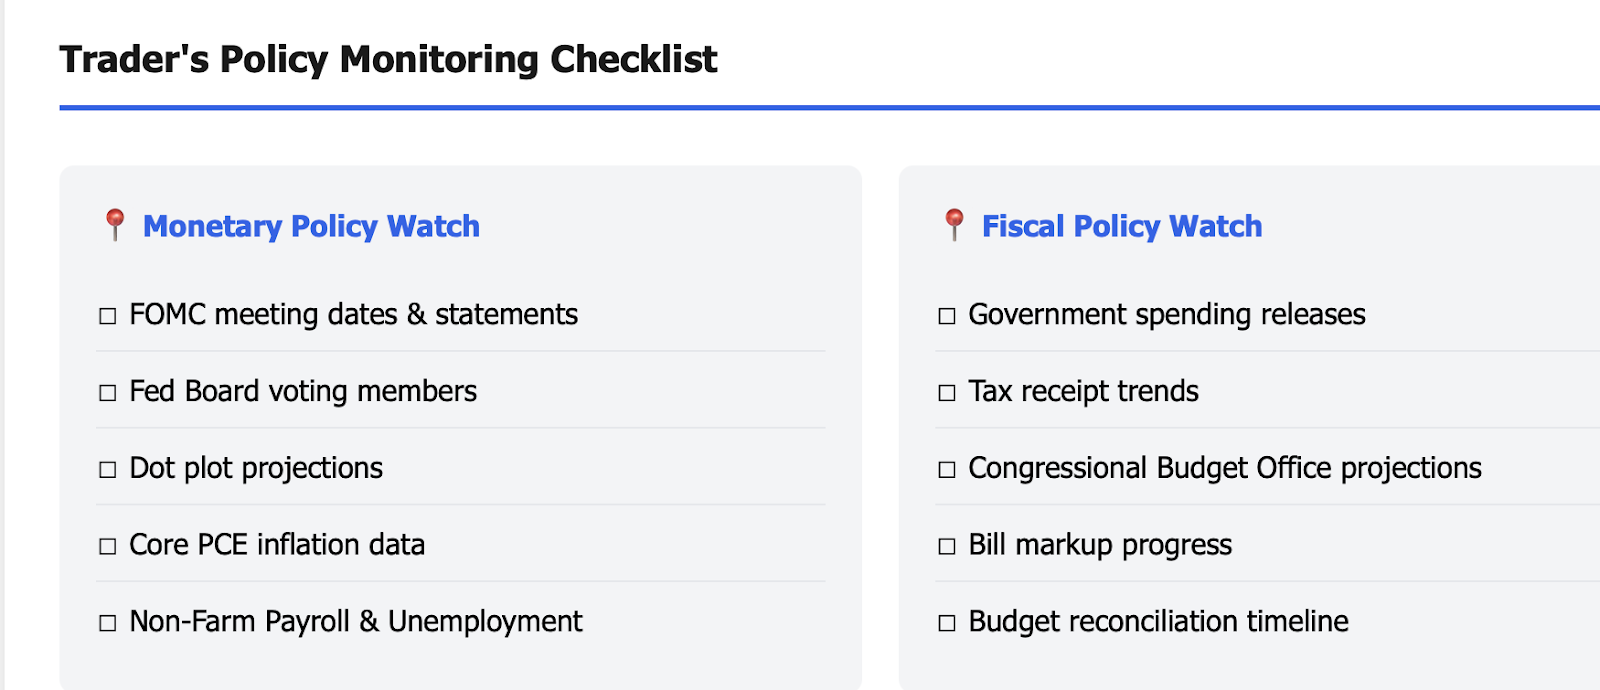Check the Bill markup progress box
The image size is (1600, 690).
click(x=947, y=546)
